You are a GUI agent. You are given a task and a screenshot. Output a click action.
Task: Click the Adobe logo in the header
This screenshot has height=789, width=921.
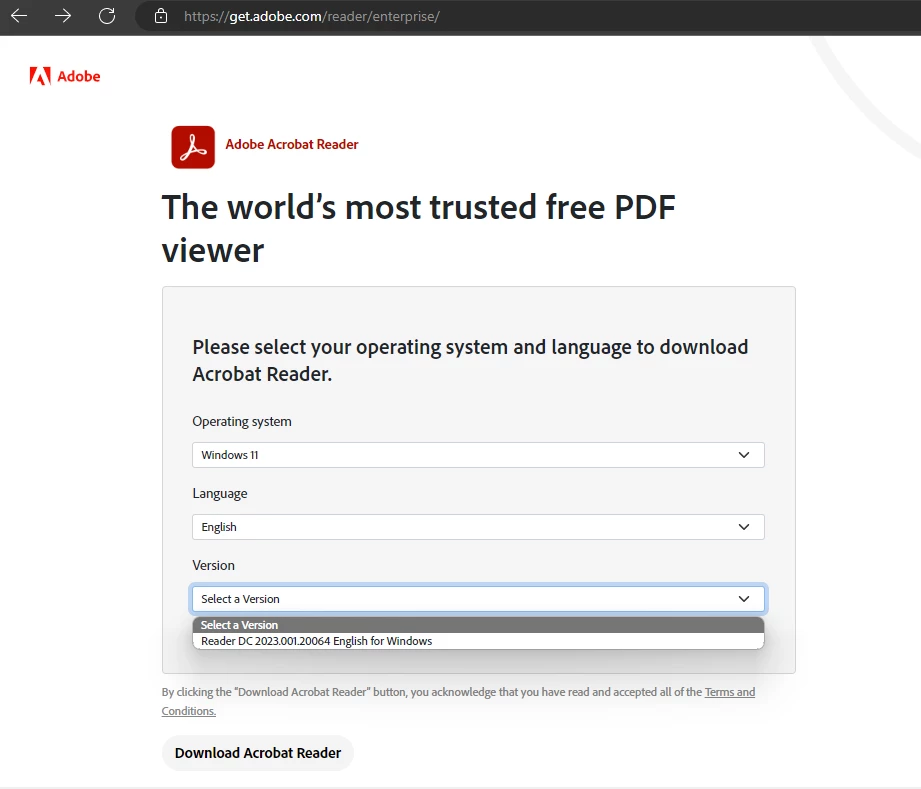(65, 76)
